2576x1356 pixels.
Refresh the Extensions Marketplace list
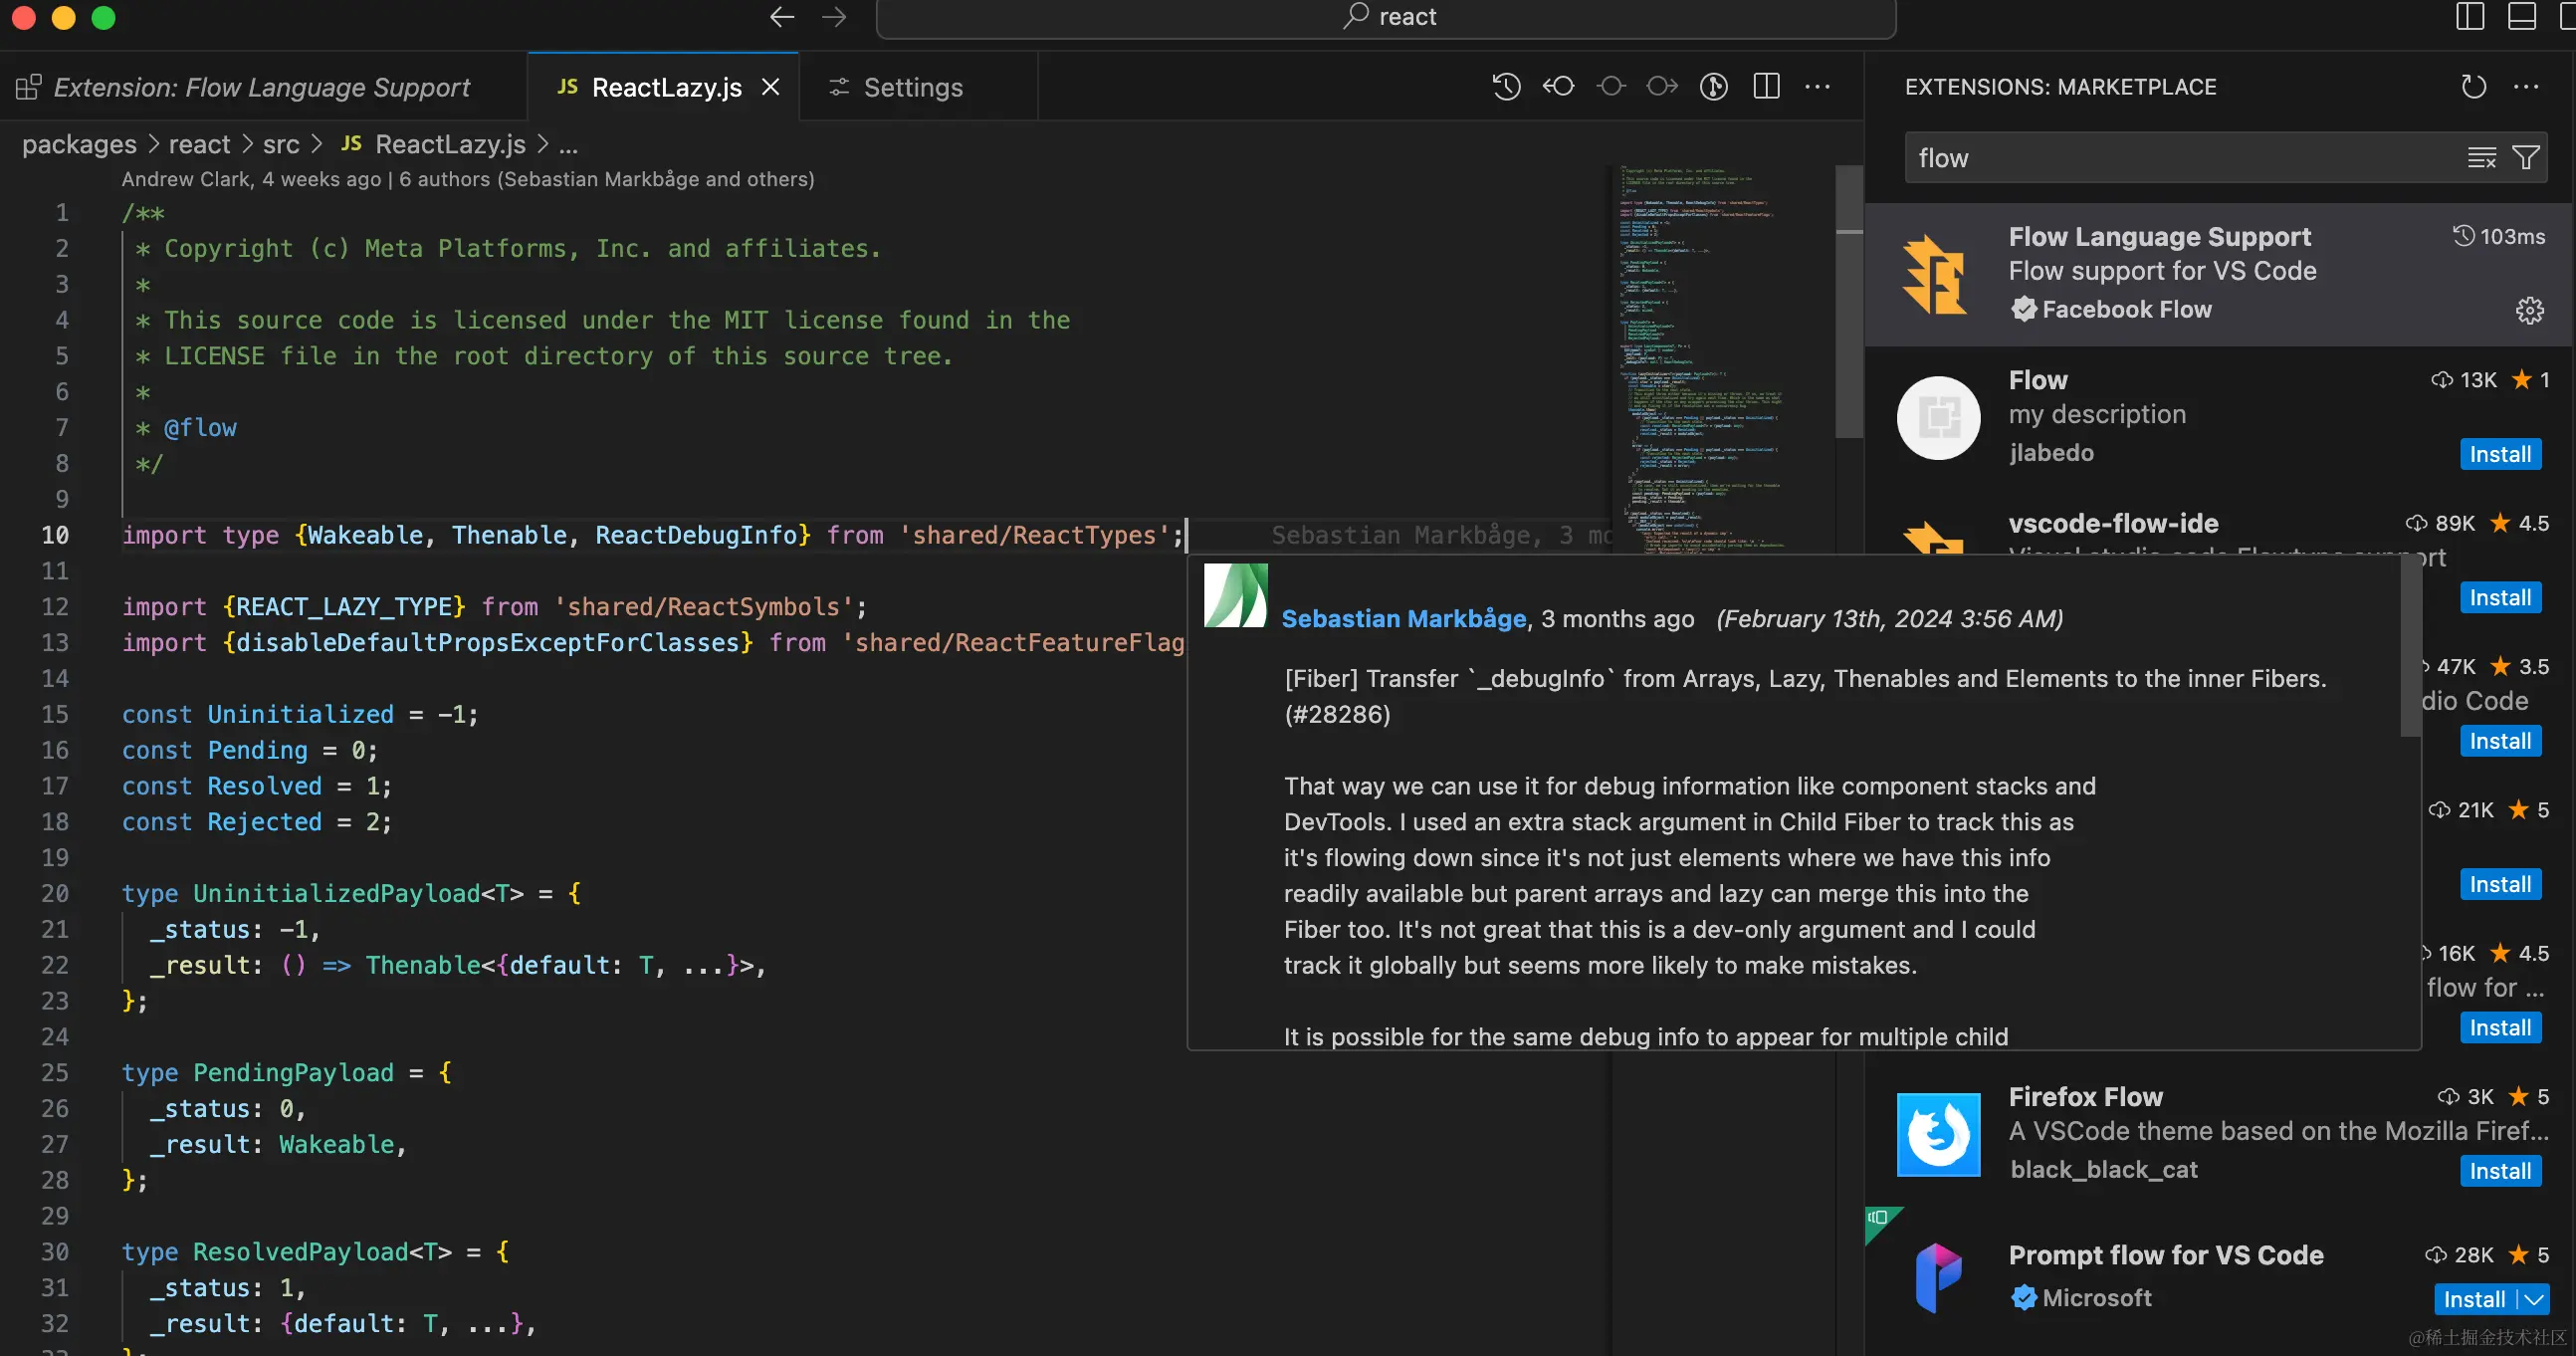2473,87
